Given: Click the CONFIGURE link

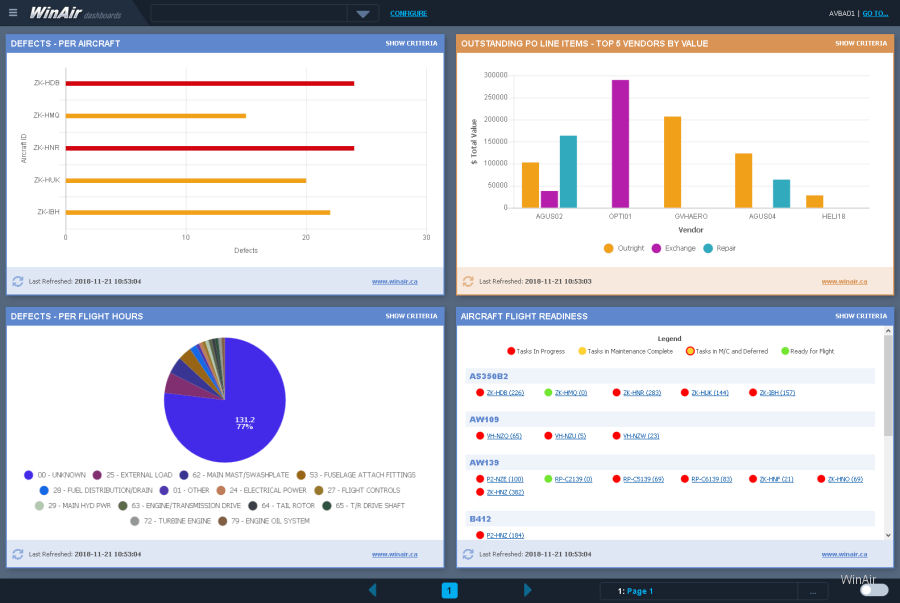Looking at the screenshot, I should (408, 13).
